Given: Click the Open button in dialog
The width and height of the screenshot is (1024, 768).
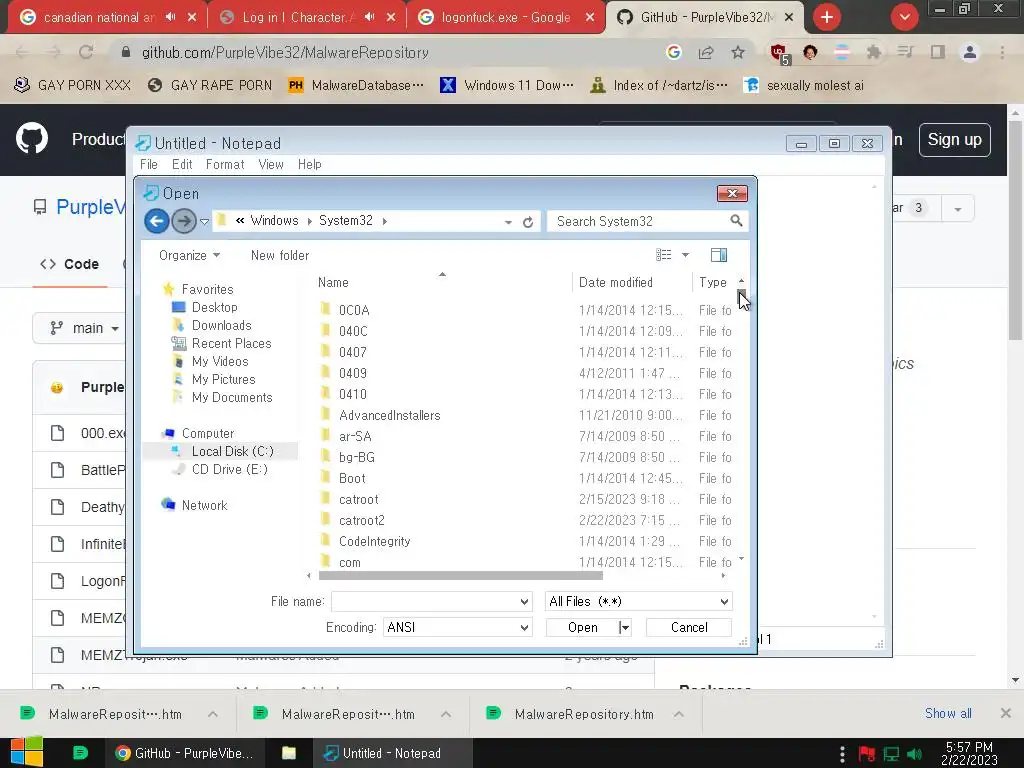Looking at the screenshot, I should click(x=583, y=628).
